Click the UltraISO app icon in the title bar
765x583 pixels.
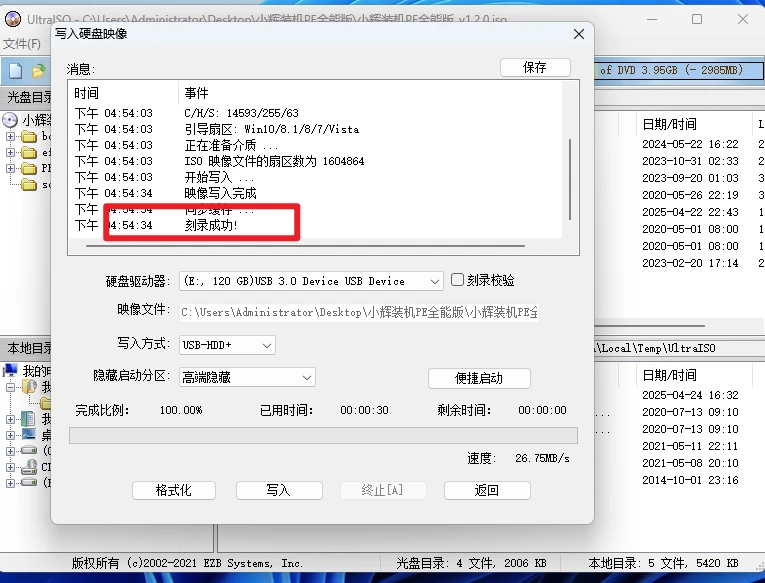[x=13, y=19]
